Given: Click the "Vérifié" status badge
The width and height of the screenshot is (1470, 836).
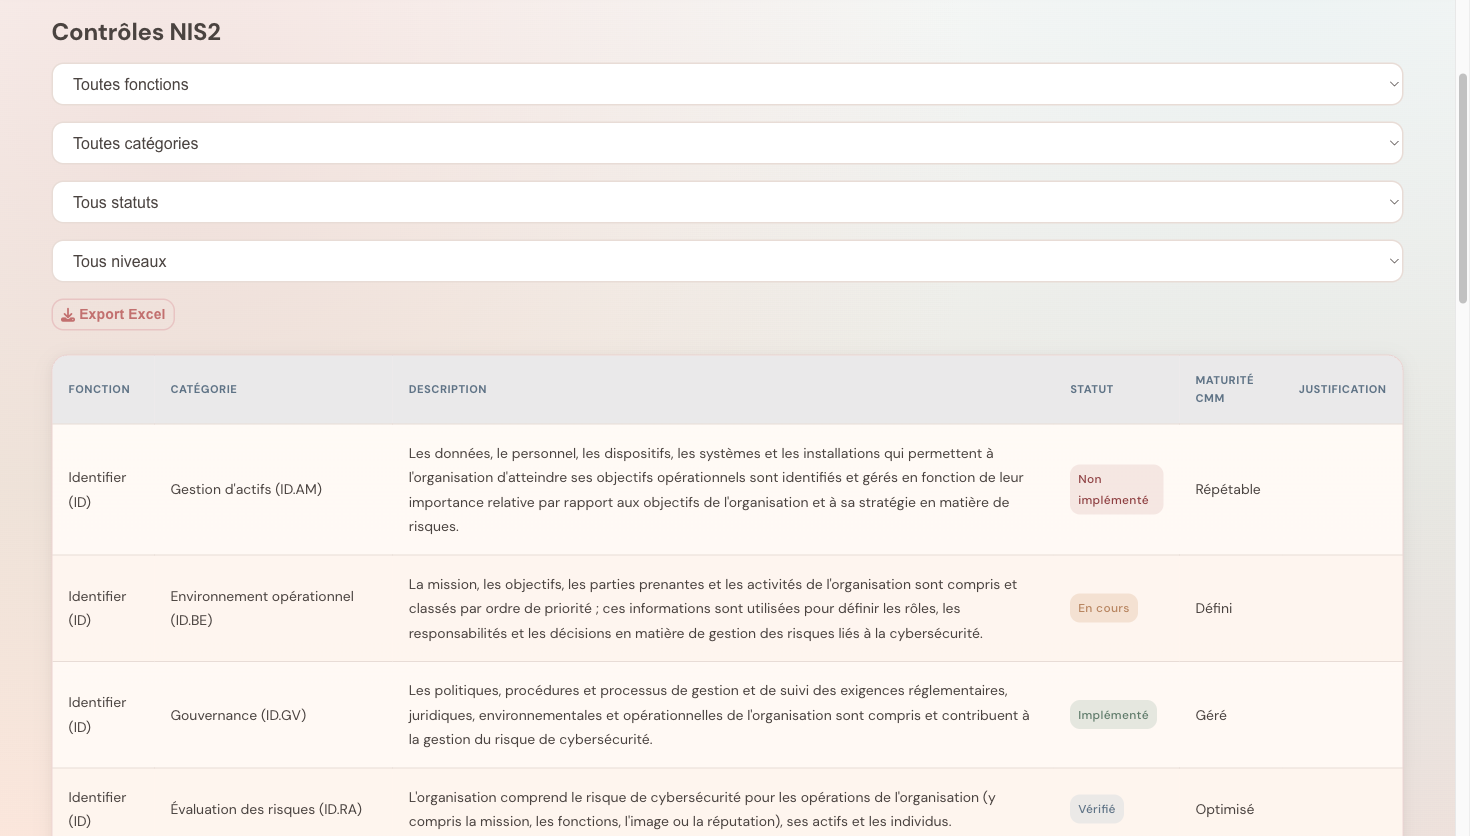Looking at the screenshot, I should point(1097,808).
